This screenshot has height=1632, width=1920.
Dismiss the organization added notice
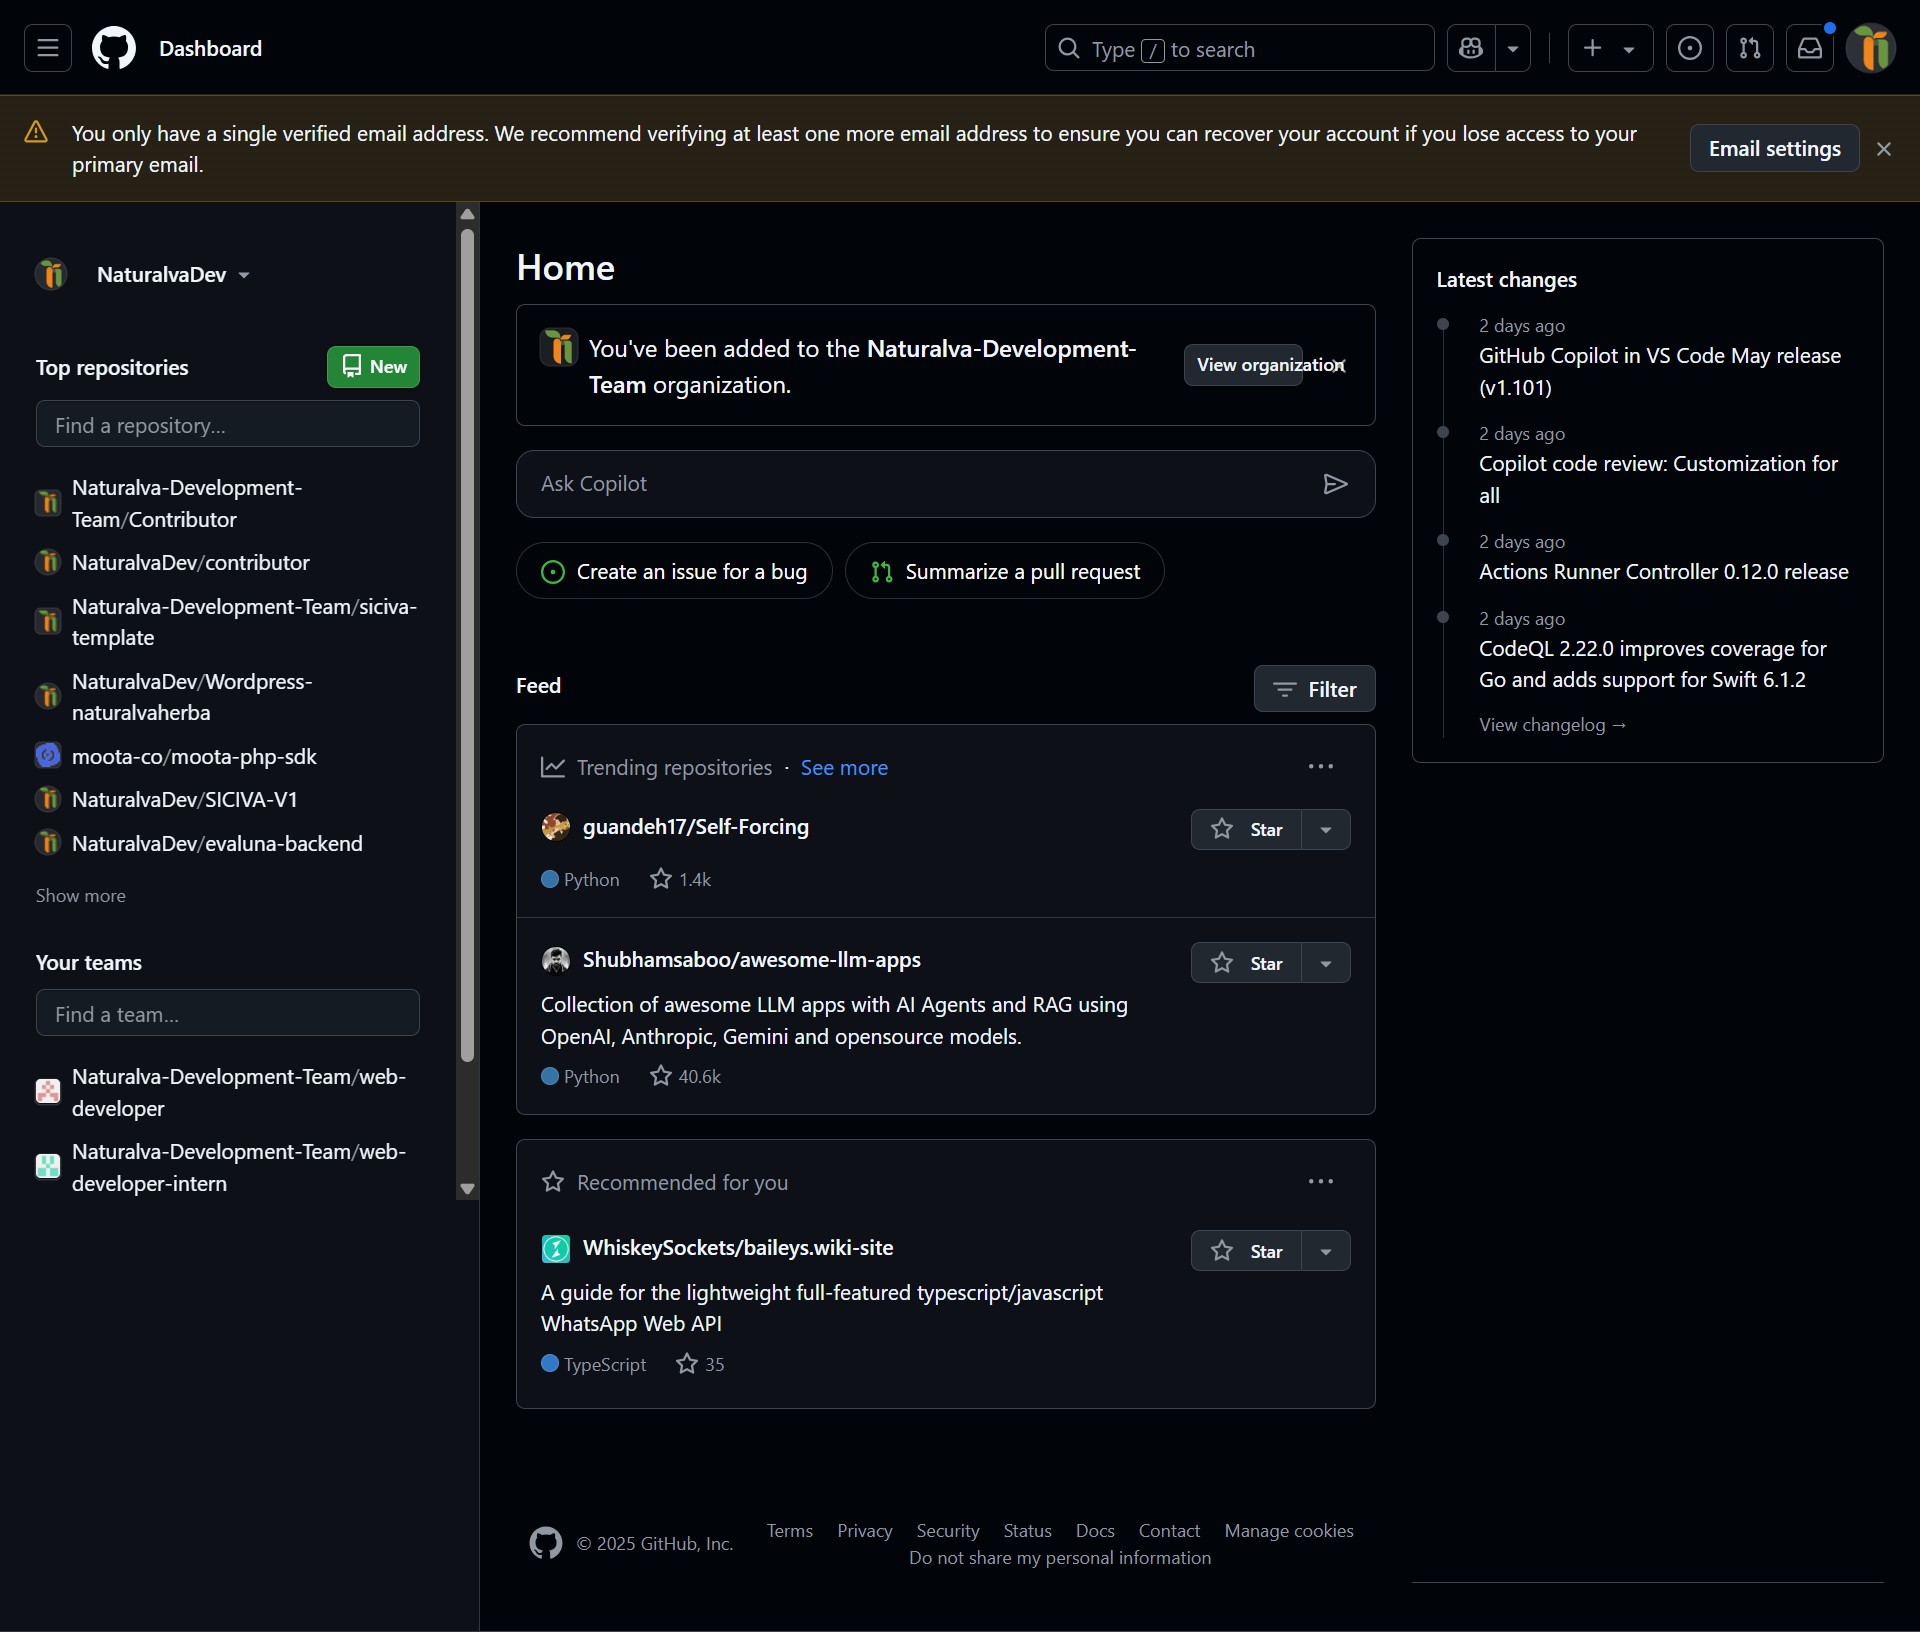1339,365
